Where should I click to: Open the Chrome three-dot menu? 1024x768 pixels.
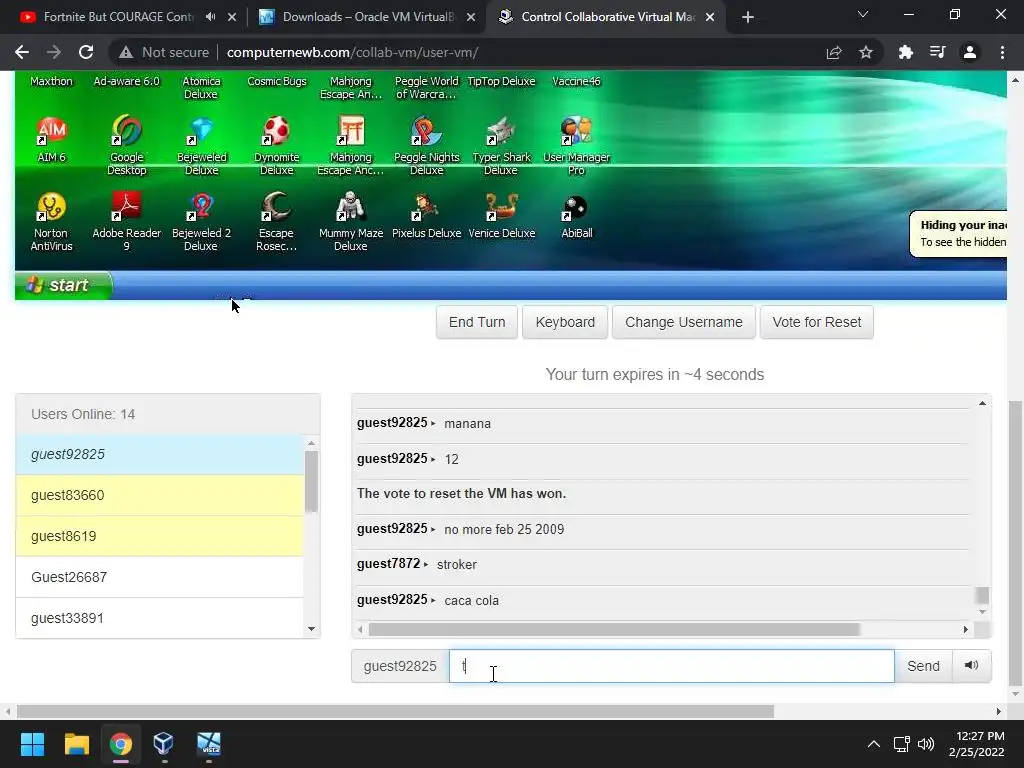pyautogui.click(x=1002, y=52)
